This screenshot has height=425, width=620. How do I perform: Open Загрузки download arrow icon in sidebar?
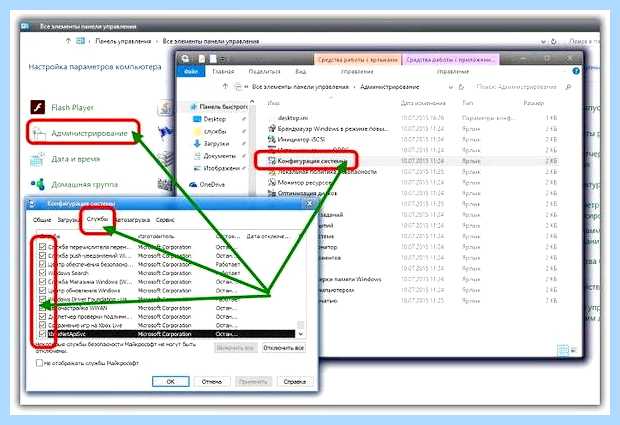(x=197, y=144)
